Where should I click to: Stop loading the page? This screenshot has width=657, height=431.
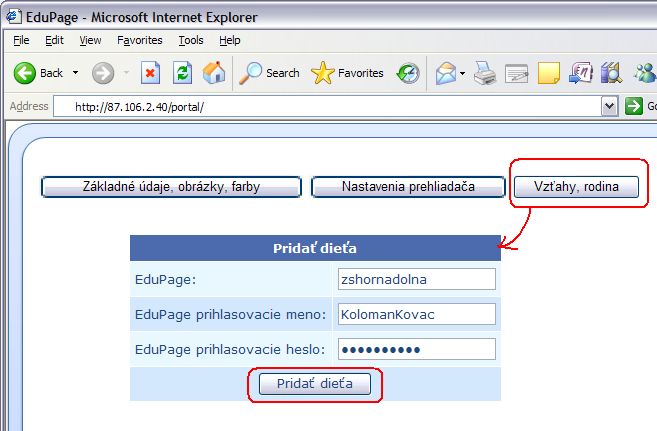(150, 73)
